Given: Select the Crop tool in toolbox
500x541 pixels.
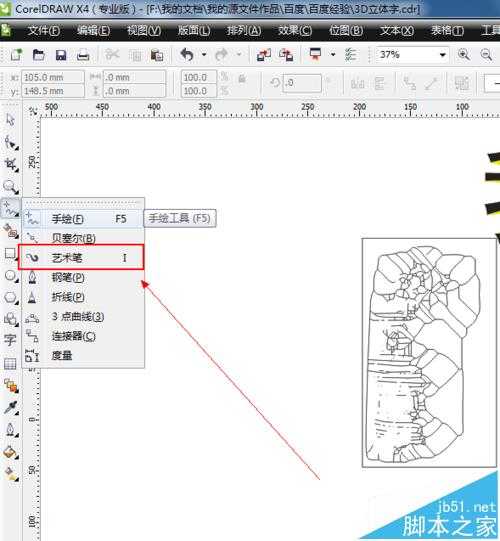Looking at the screenshot, I should (x=10, y=165).
